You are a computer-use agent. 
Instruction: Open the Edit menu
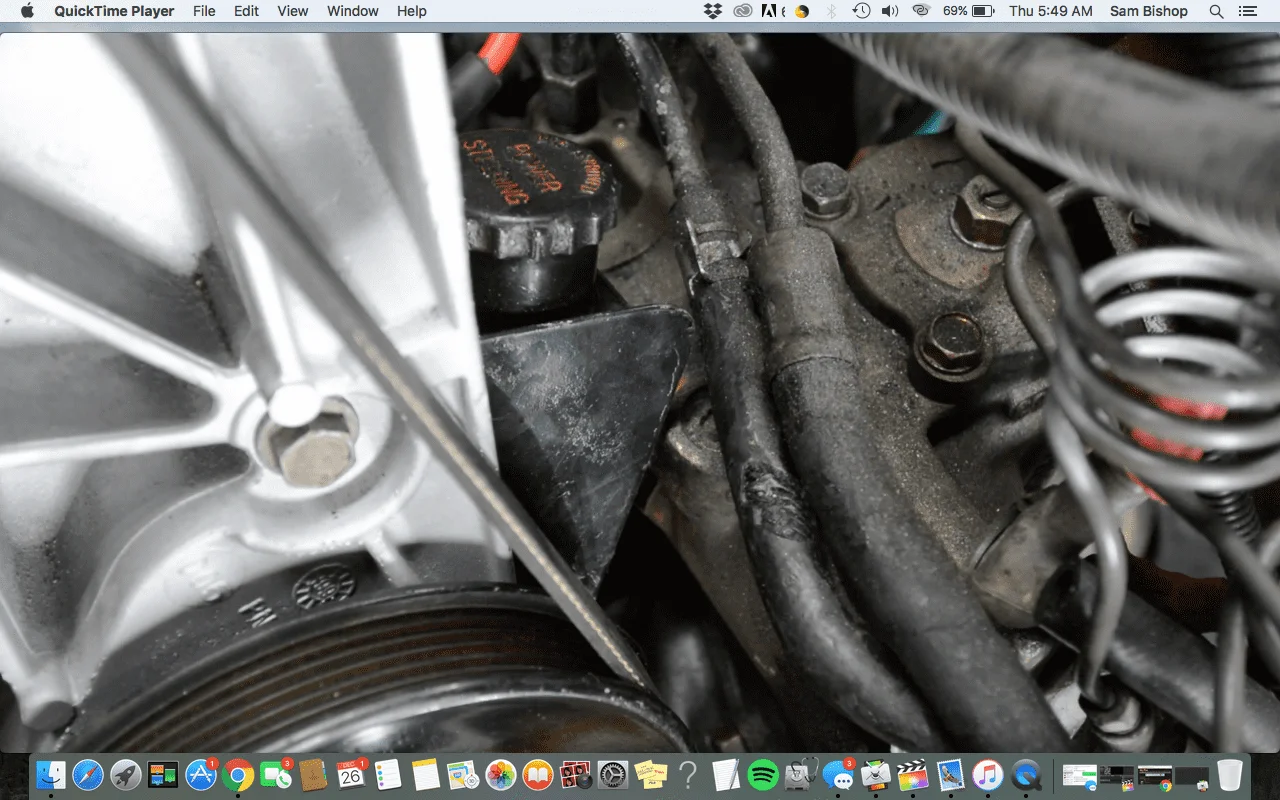[x=246, y=11]
